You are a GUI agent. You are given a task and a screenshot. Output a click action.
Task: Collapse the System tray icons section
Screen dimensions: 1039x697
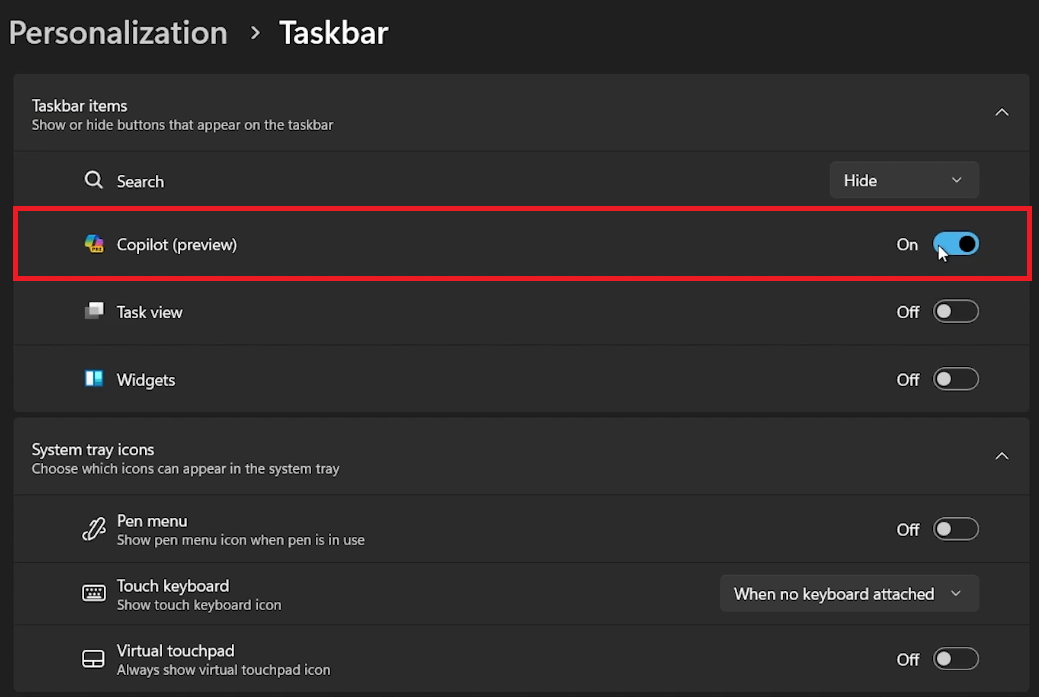1001,456
